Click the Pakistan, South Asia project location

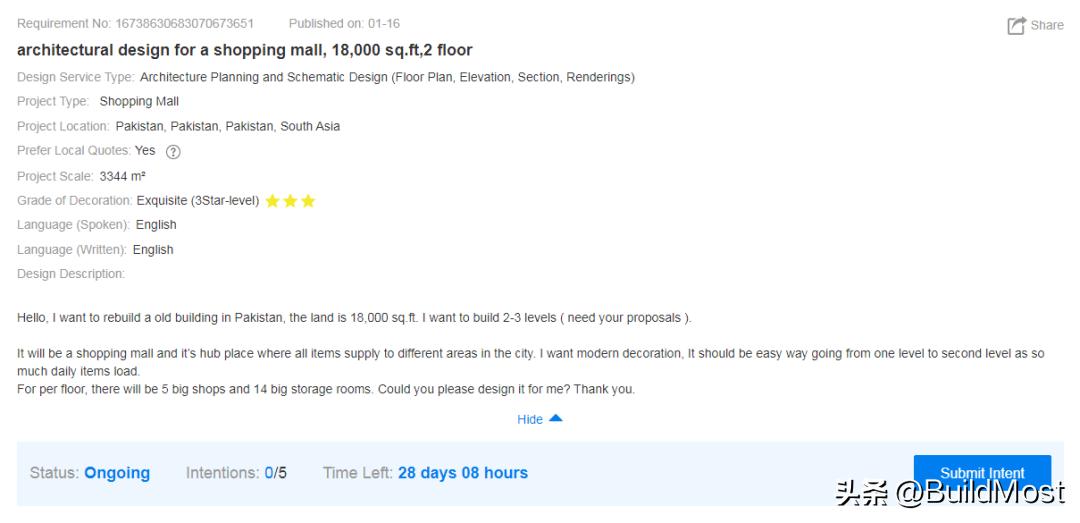point(227,126)
